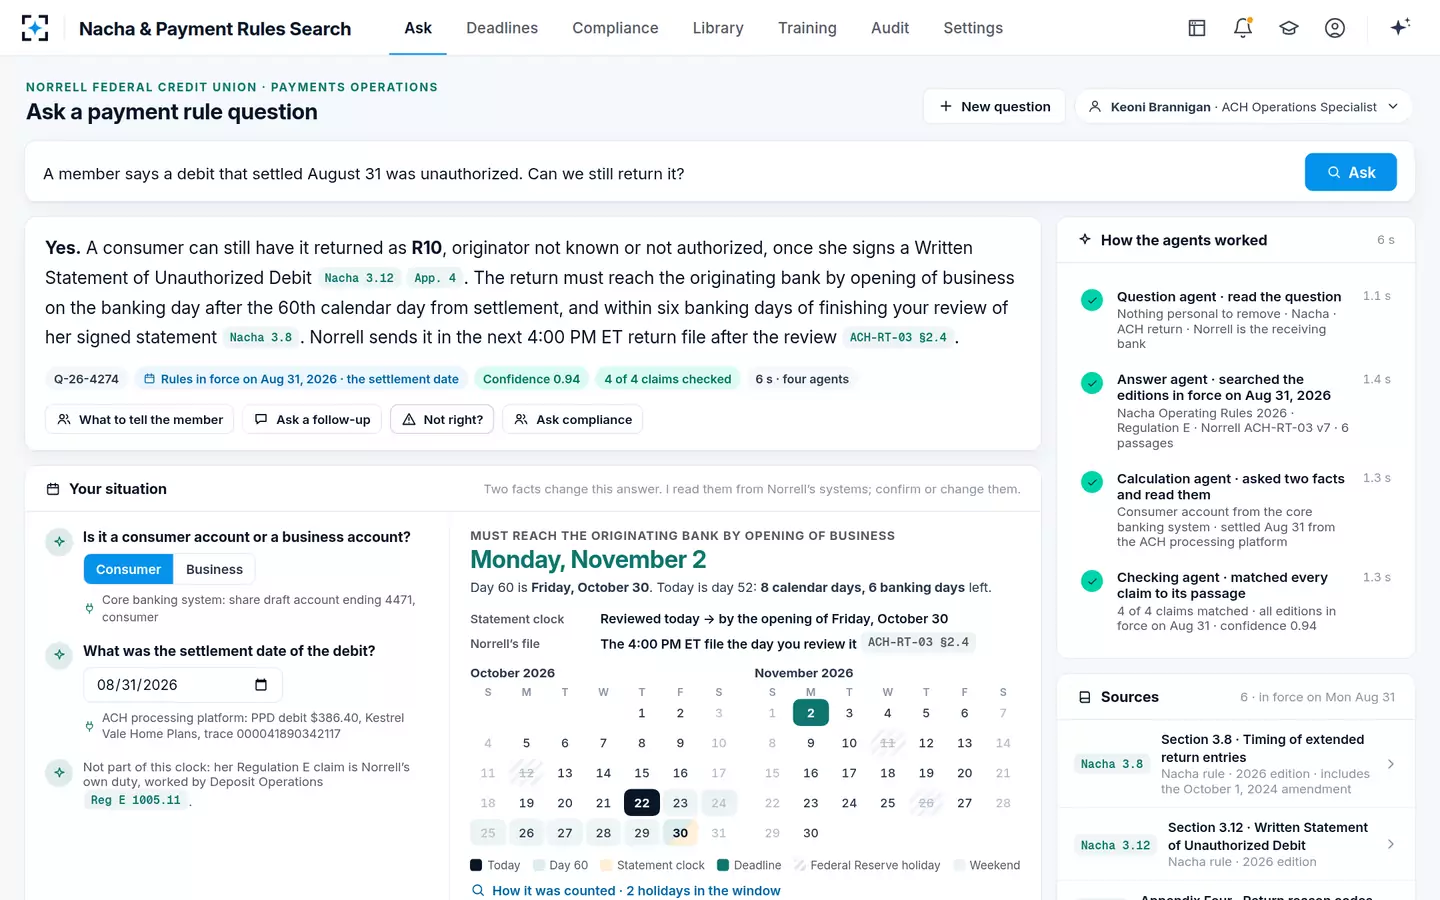The width and height of the screenshot is (1440, 900).
Task: Click sparkle icon beside consumer or business question
Action: pyautogui.click(x=59, y=541)
